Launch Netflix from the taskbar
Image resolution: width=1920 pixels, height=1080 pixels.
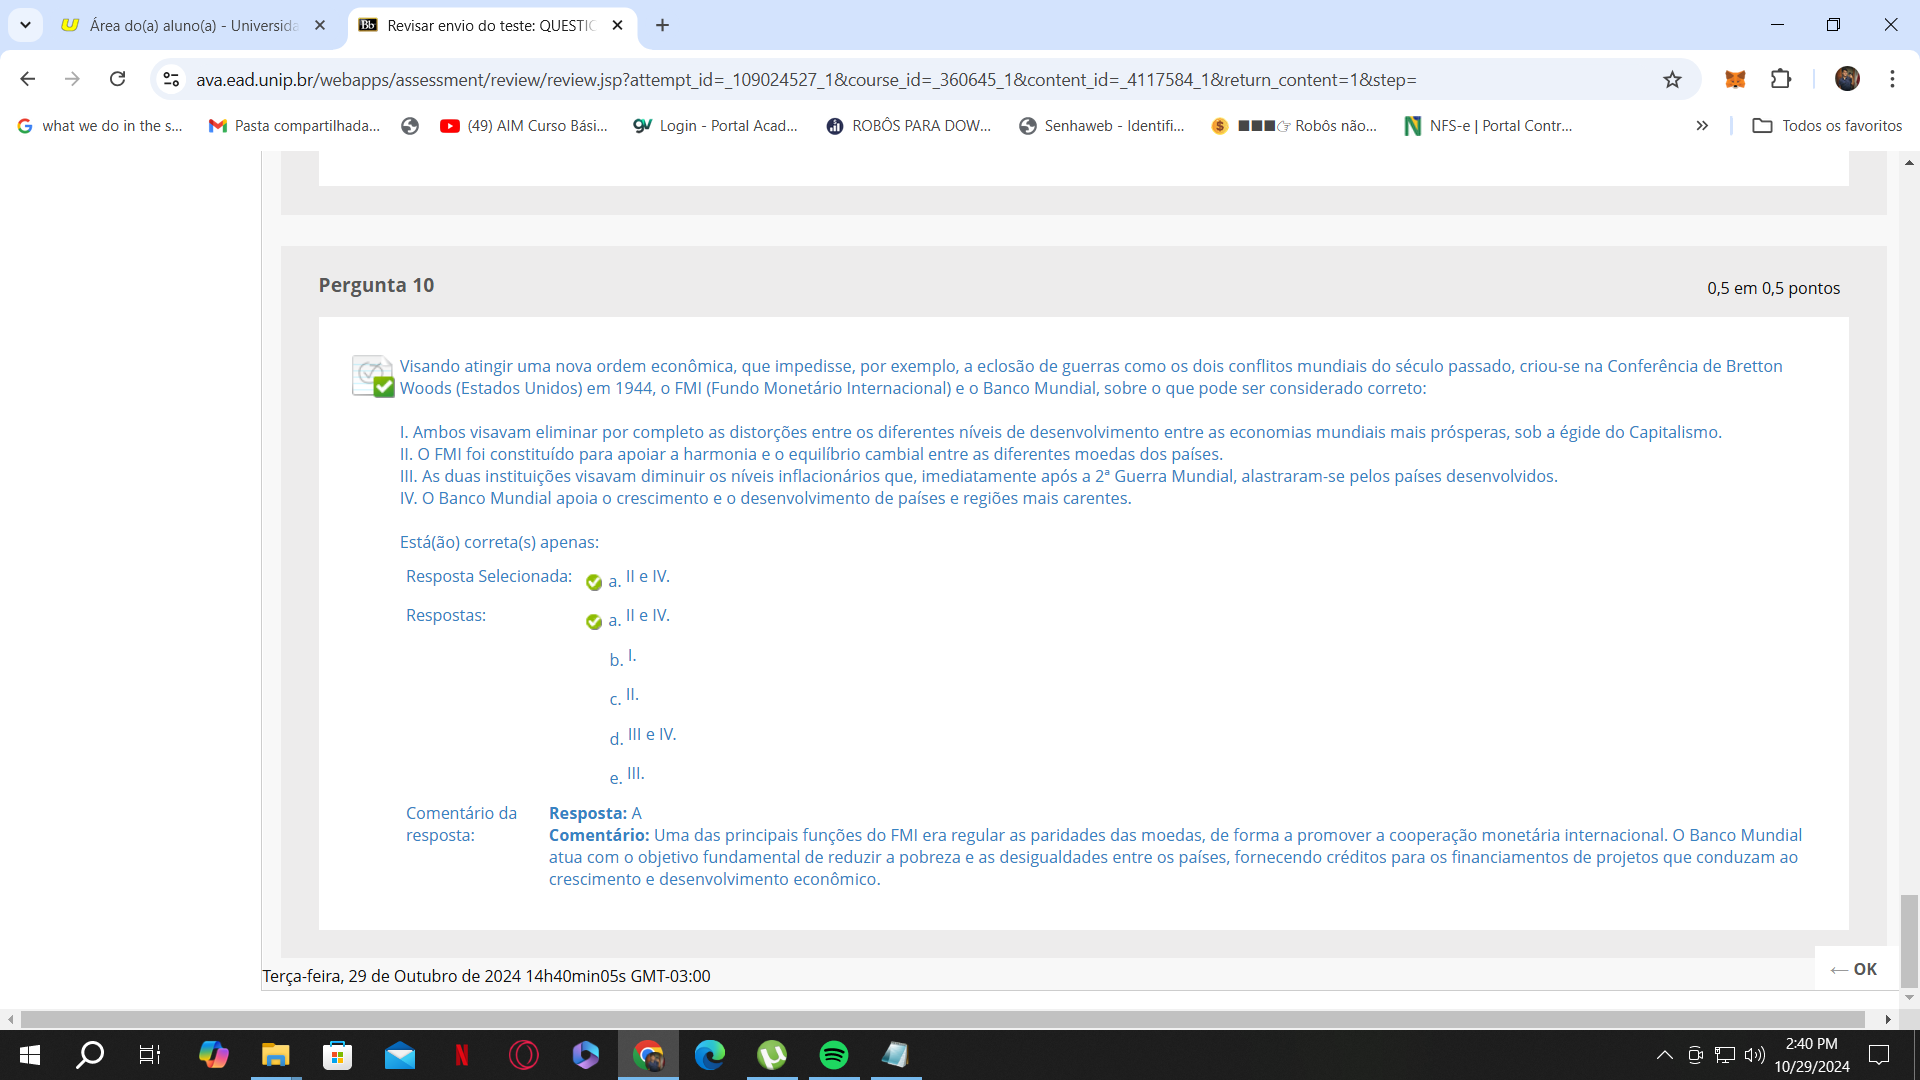pyautogui.click(x=462, y=1055)
